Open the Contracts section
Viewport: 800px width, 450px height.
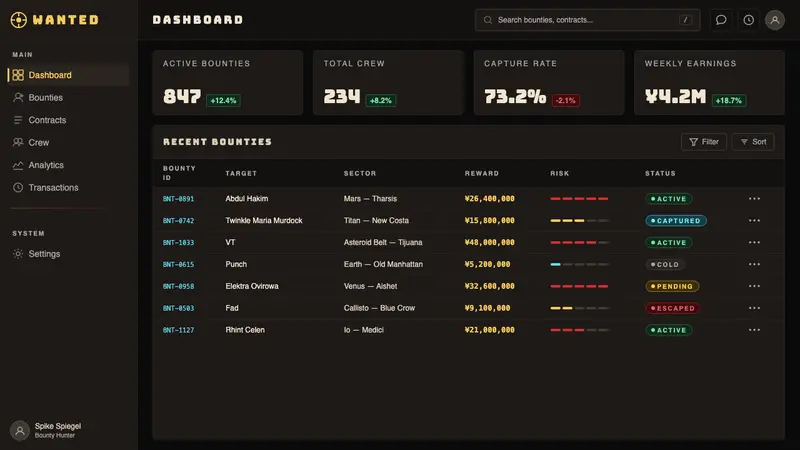pos(68,120)
